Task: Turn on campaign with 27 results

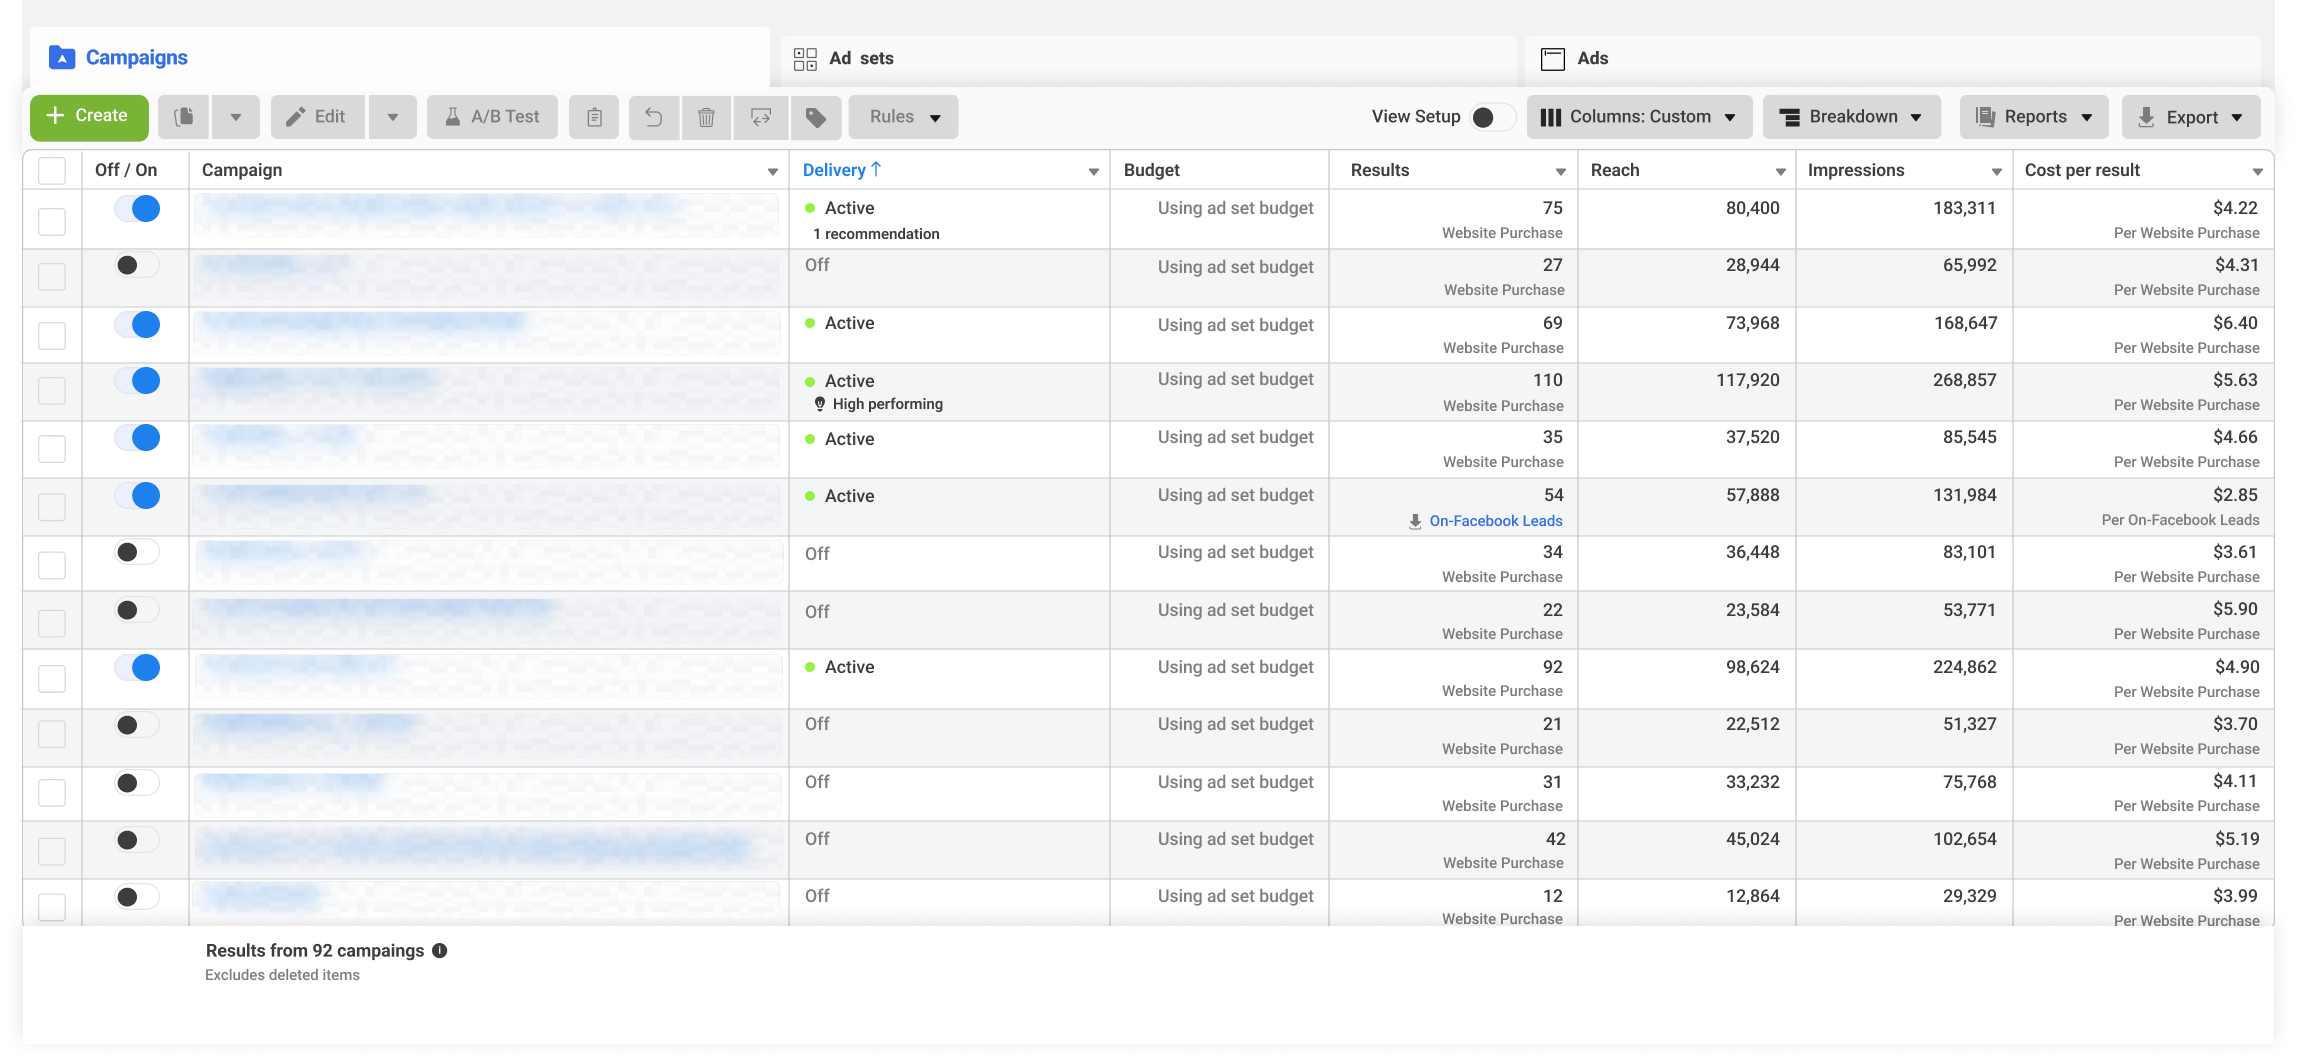Action: tap(137, 265)
